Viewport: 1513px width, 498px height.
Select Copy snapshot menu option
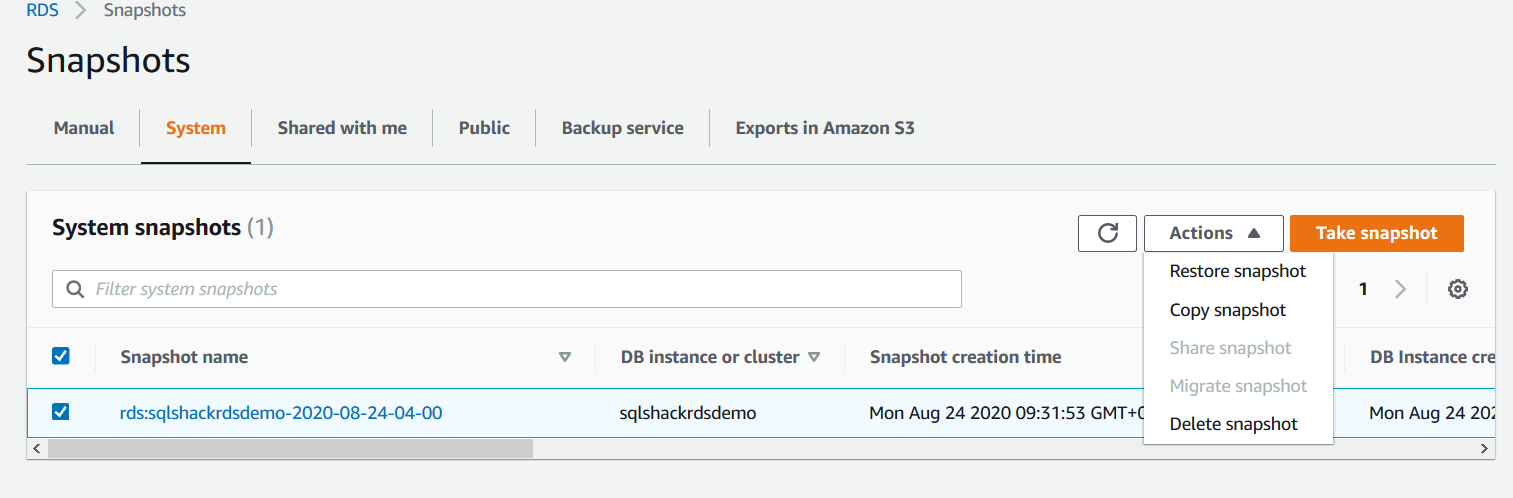[1227, 310]
